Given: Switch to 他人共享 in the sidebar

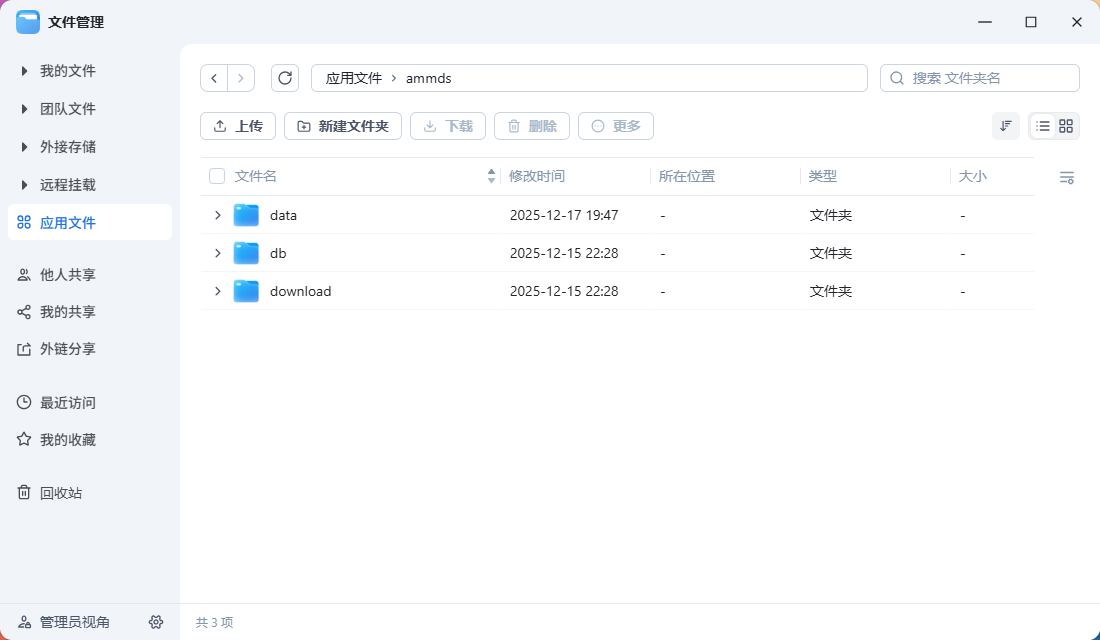Looking at the screenshot, I should pos(62,274).
